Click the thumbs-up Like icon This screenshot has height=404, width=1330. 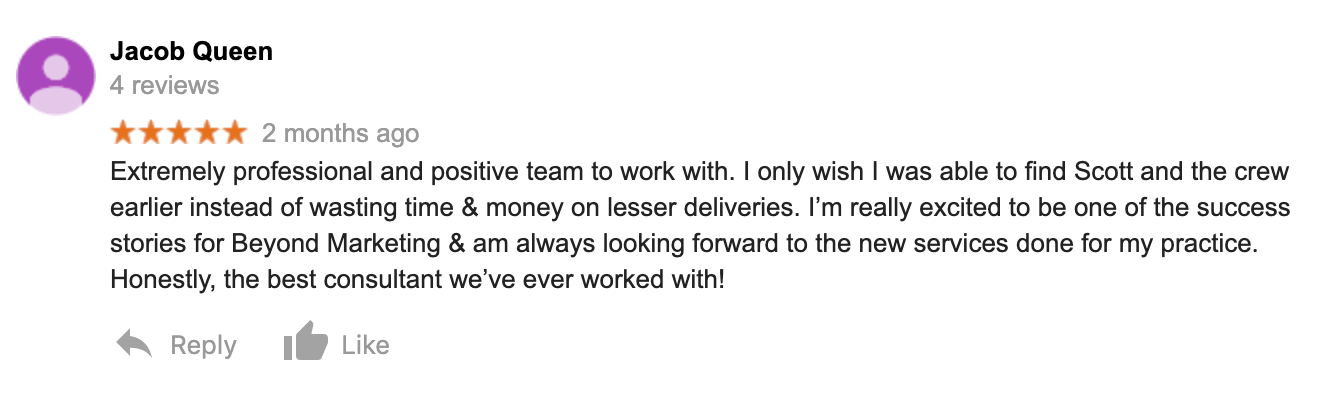[305, 345]
